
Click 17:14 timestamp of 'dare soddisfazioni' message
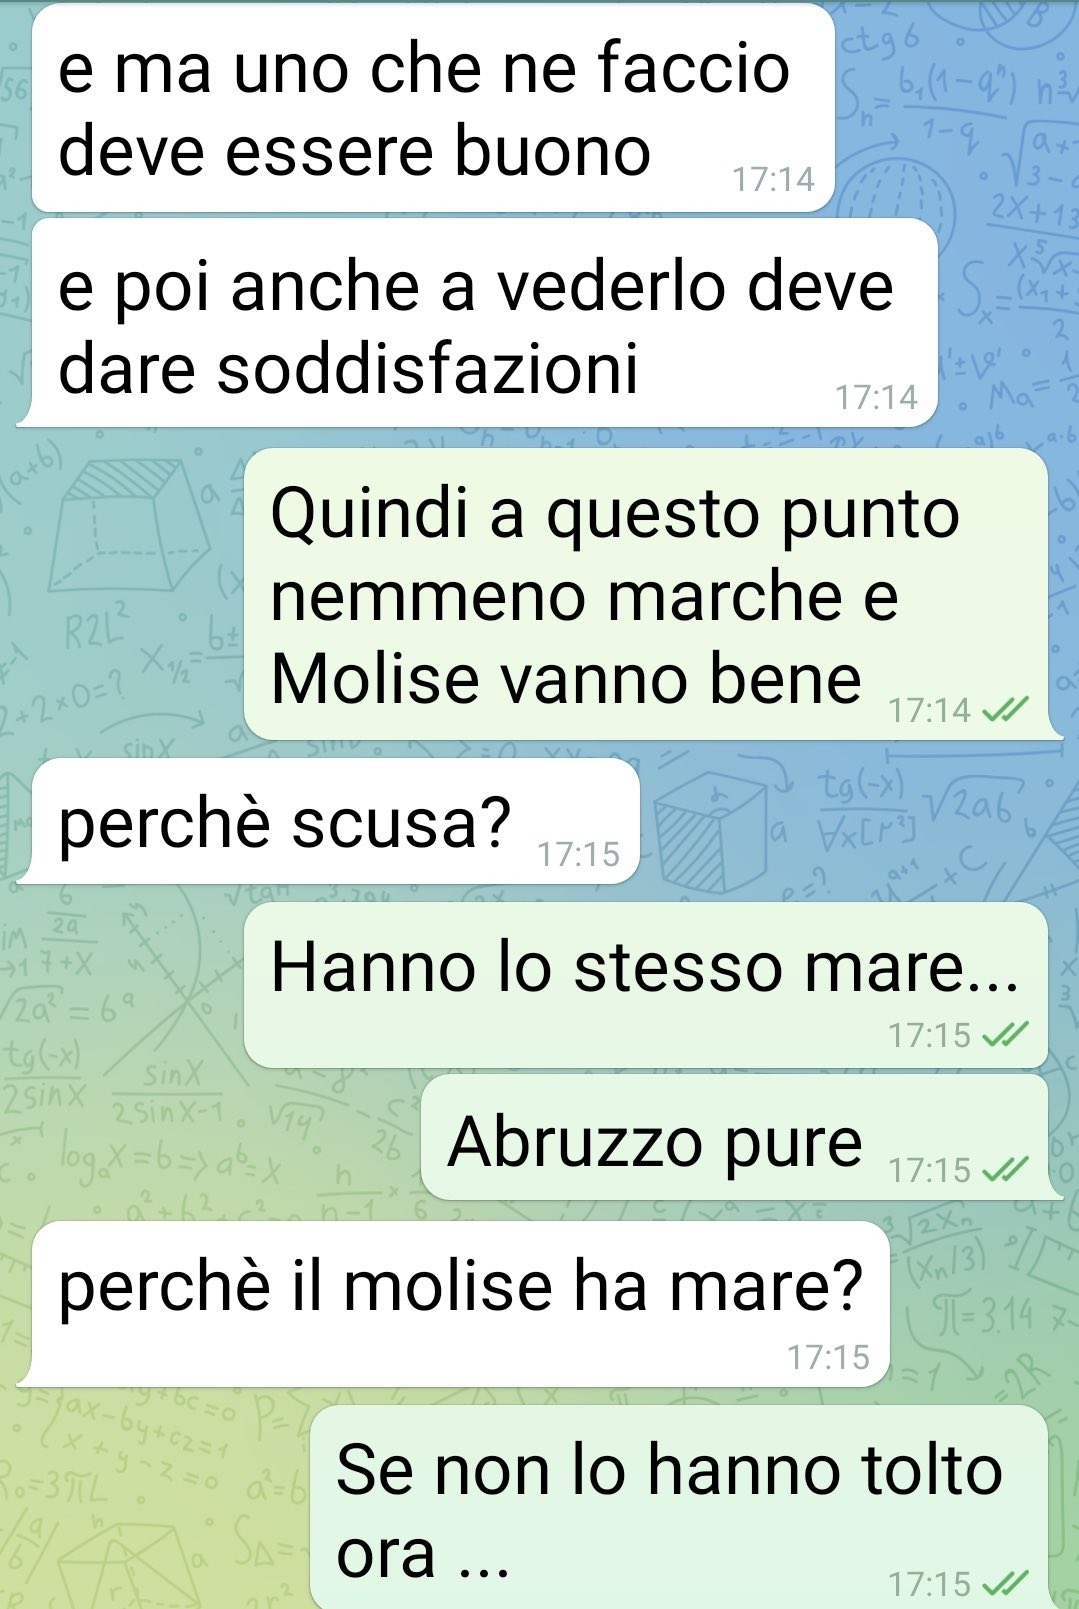[x=876, y=397]
